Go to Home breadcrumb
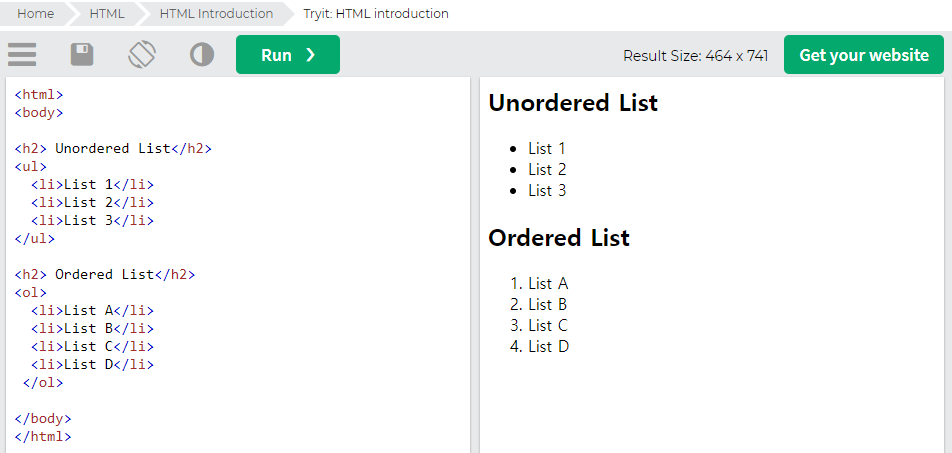Image resolution: width=952 pixels, height=453 pixels. pyautogui.click(x=35, y=13)
